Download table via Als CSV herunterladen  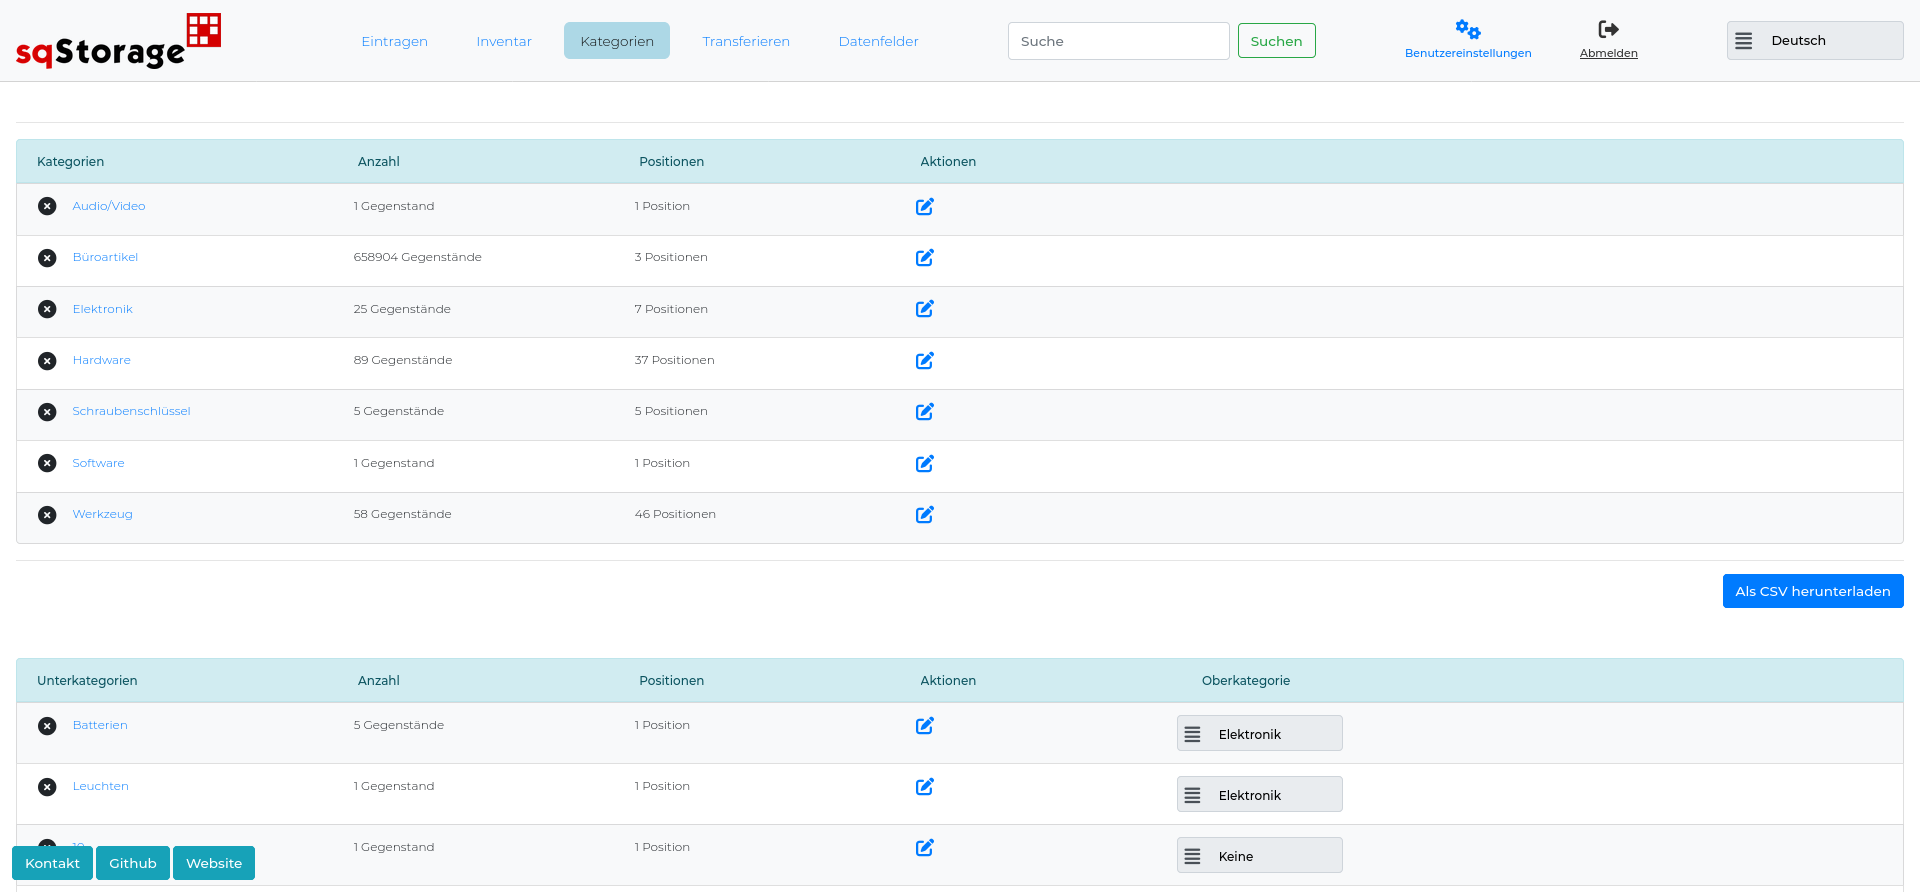(x=1812, y=591)
